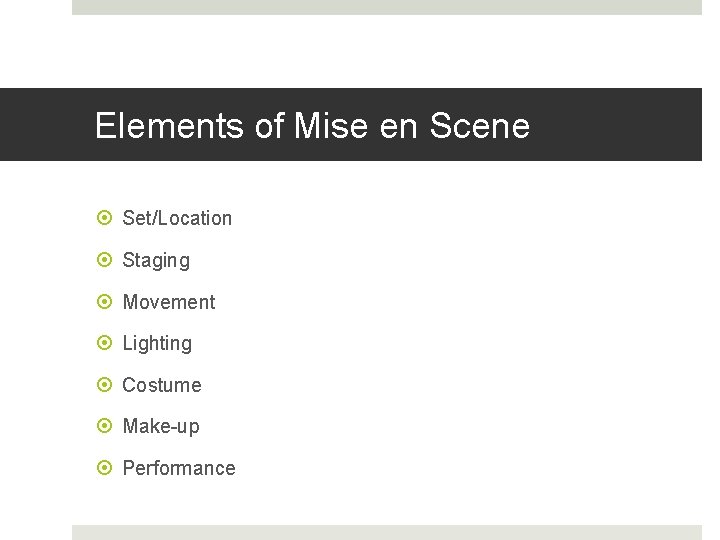Click the word "Scene" in the slide title
Screen dimensions: 720x540
479,126
